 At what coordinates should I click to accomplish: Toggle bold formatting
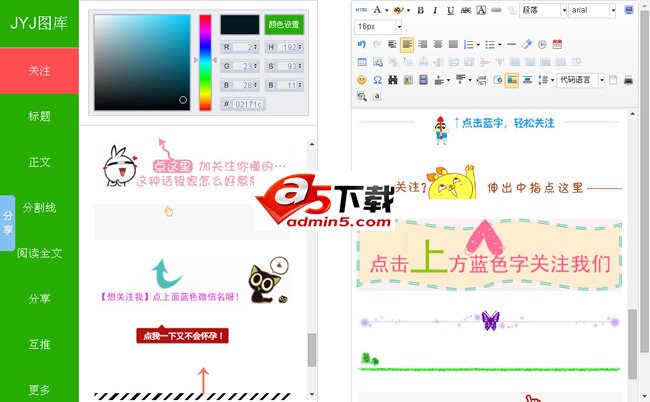(x=420, y=10)
